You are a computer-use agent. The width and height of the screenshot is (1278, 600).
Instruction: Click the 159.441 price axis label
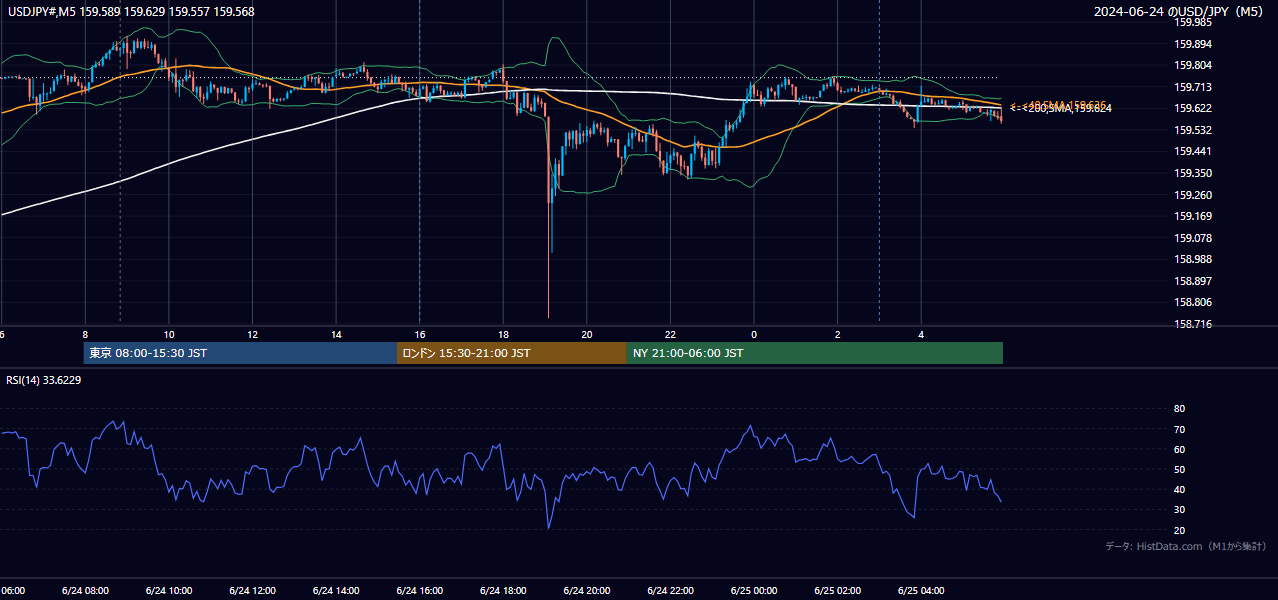(x=1193, y=151)
